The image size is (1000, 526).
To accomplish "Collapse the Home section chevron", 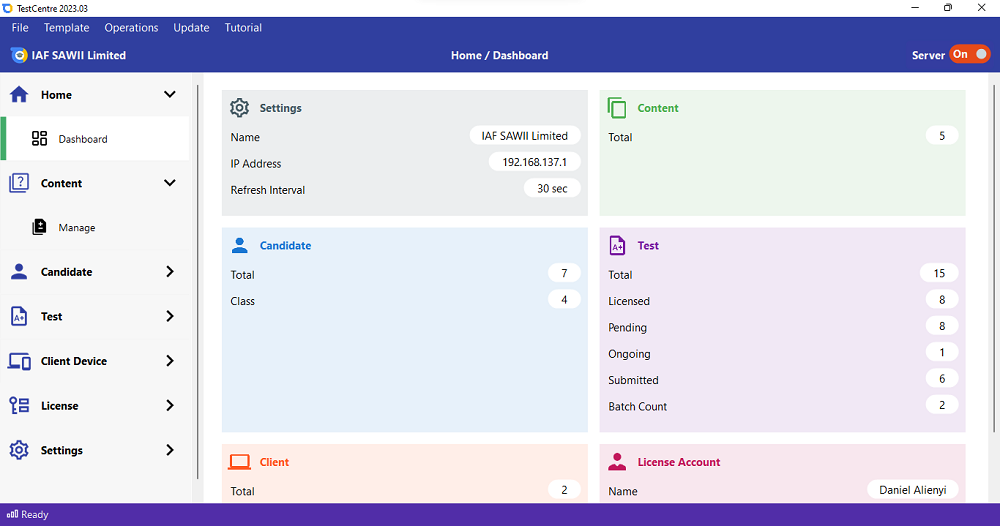I will 170,94.
